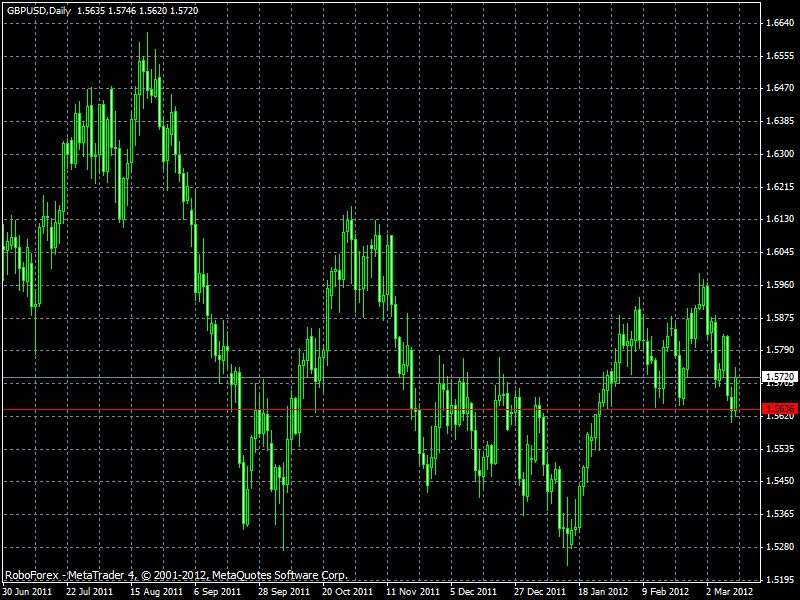
Task: Click the 1.6385 price axis label
Action: (x=780, y=121)
